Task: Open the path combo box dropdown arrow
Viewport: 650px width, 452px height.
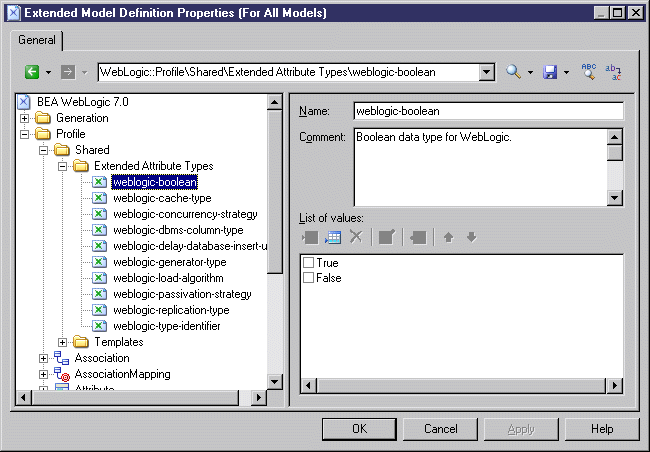Action: click(x=487, y=73)
